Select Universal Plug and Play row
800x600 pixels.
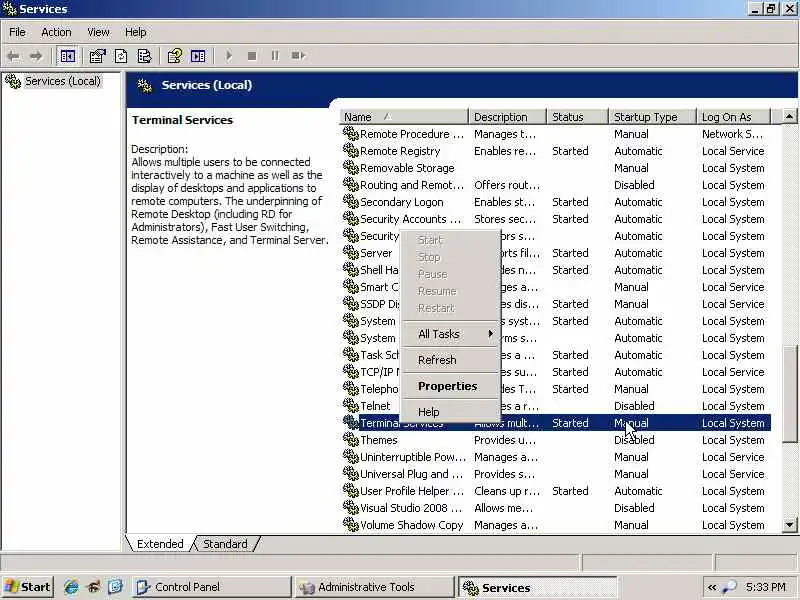(556, 474)
